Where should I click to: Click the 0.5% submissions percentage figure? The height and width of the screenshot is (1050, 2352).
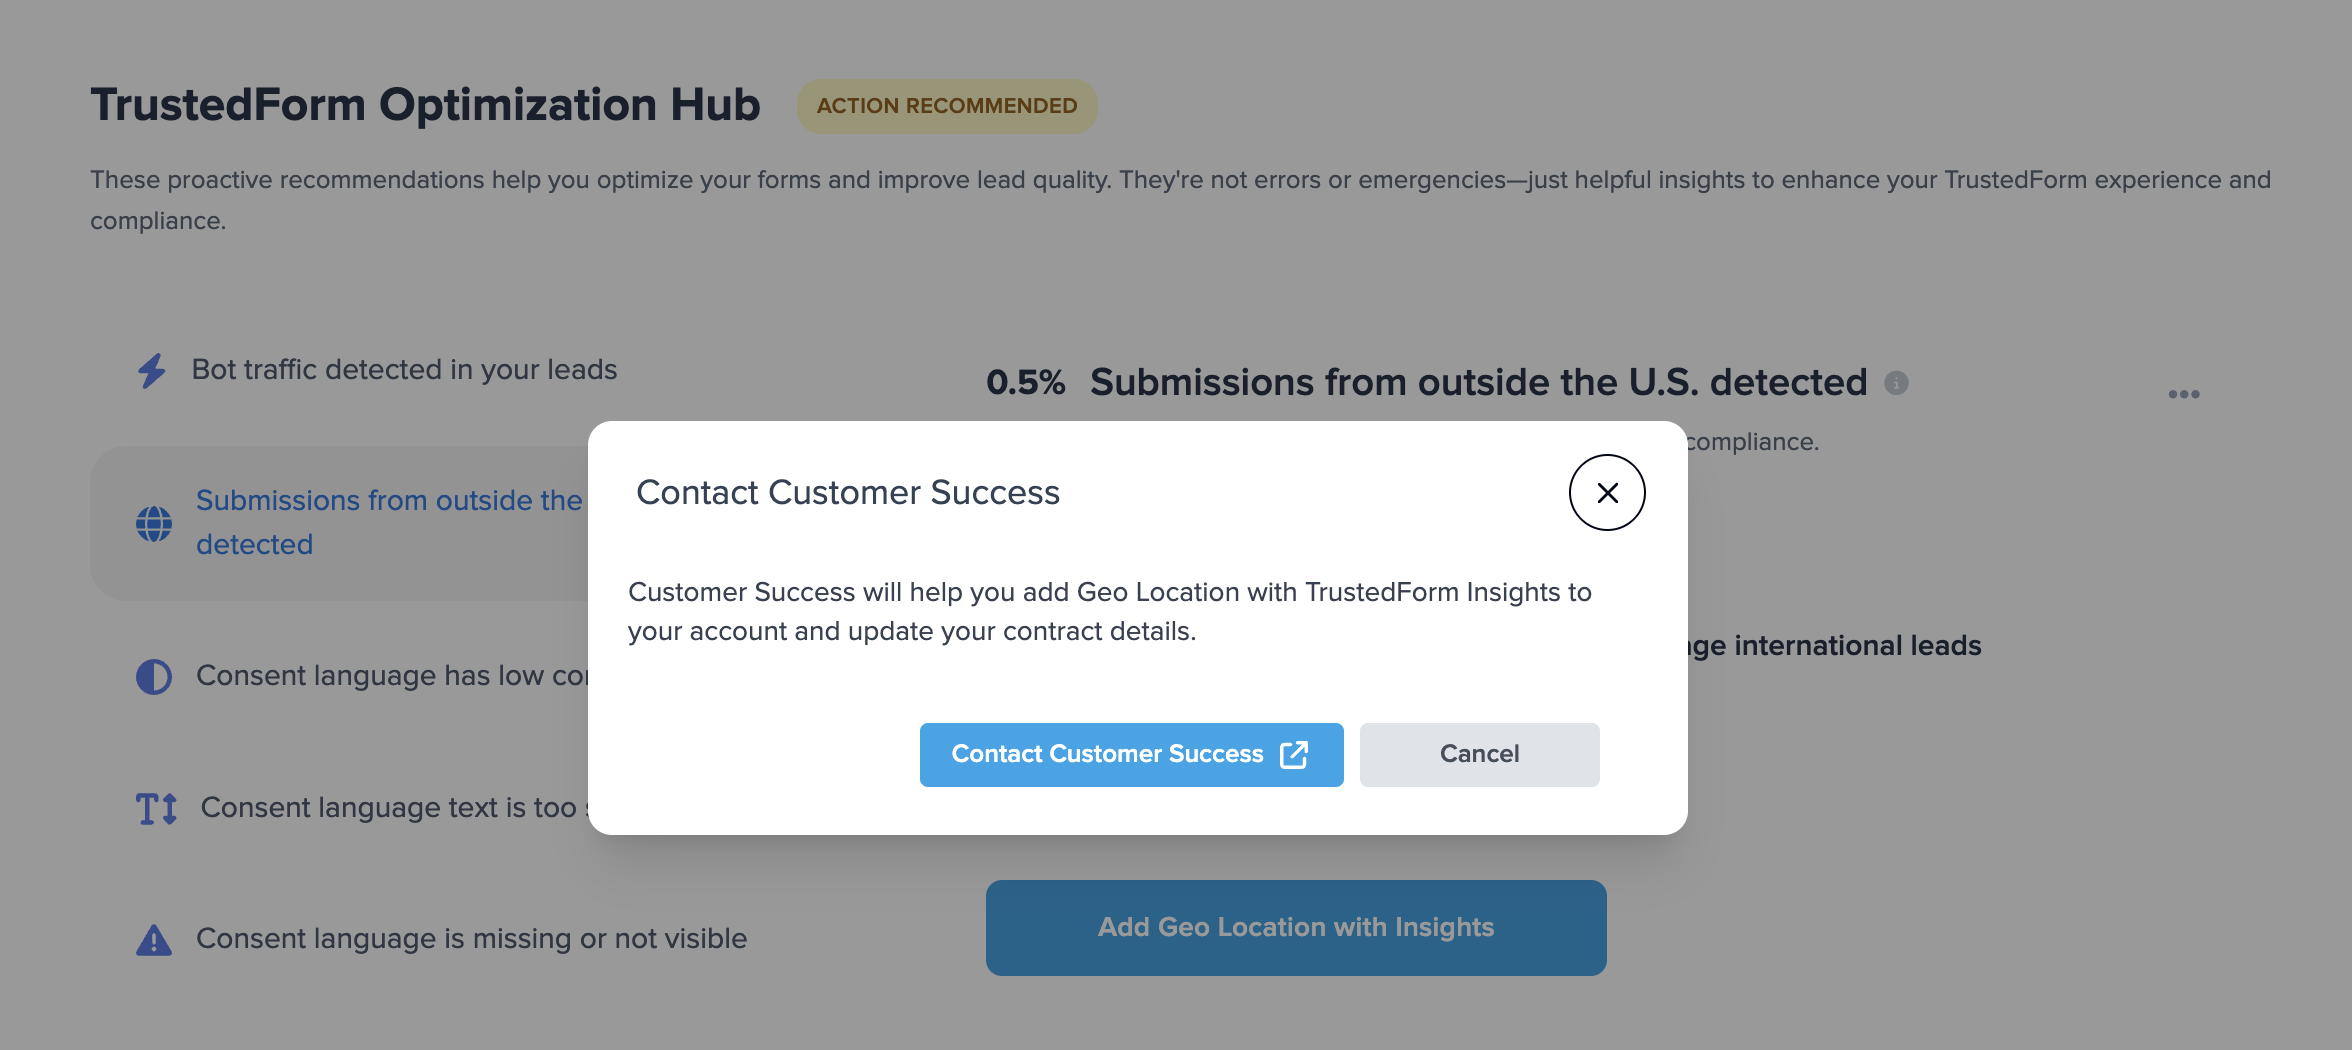click(x=1026, y=383)
